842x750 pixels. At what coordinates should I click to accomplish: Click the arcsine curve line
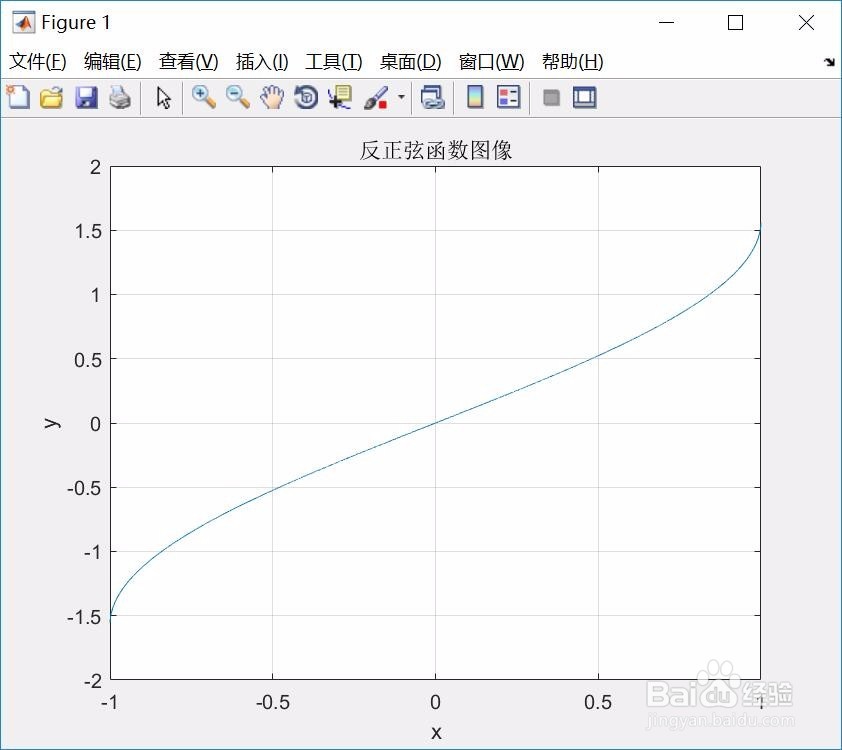point(435,423)
